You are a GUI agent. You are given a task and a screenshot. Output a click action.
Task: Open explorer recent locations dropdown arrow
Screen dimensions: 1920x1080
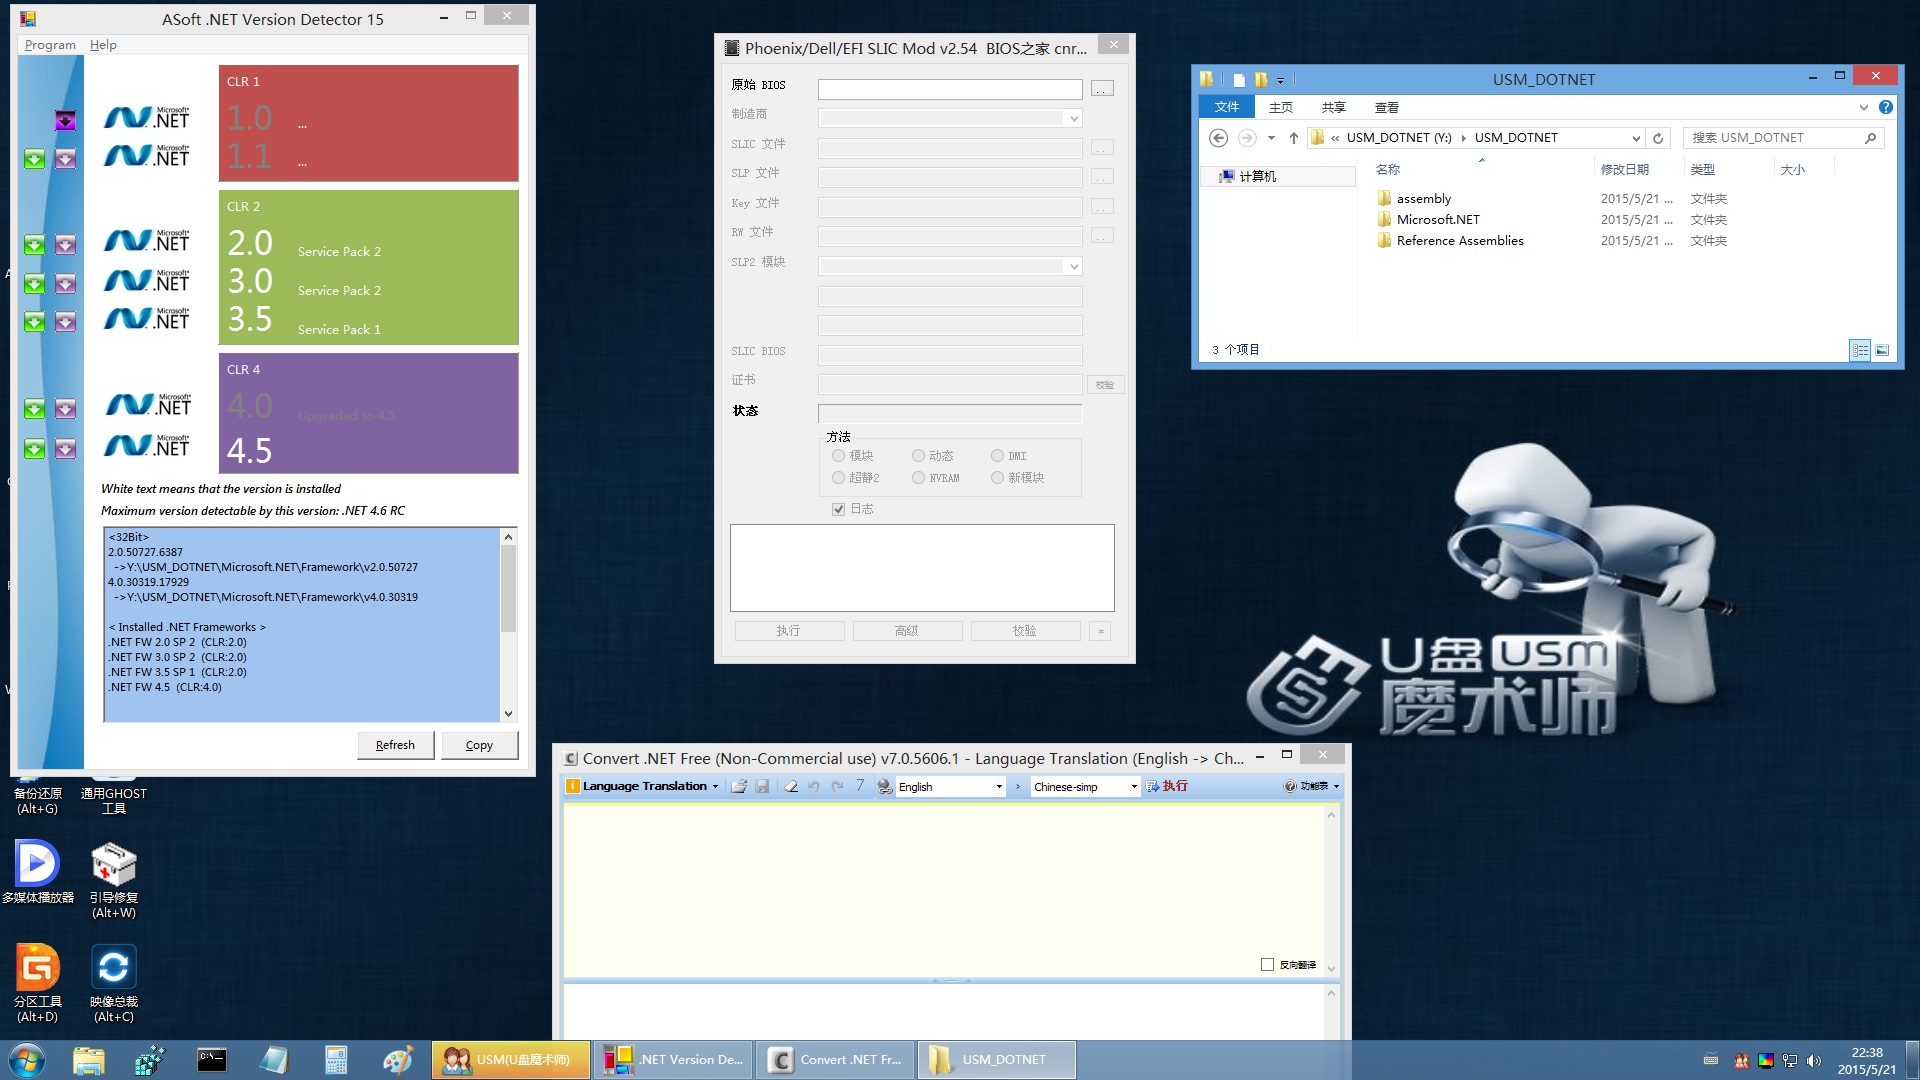(x=1271, y=138)
